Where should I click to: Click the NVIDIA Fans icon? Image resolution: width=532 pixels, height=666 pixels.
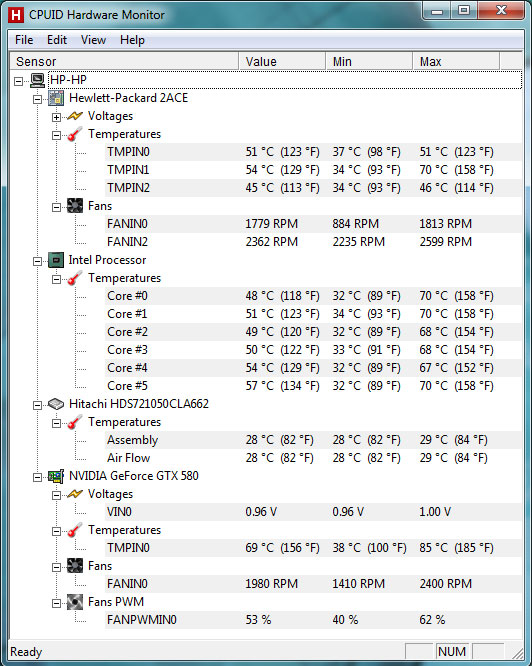(75, 566)
